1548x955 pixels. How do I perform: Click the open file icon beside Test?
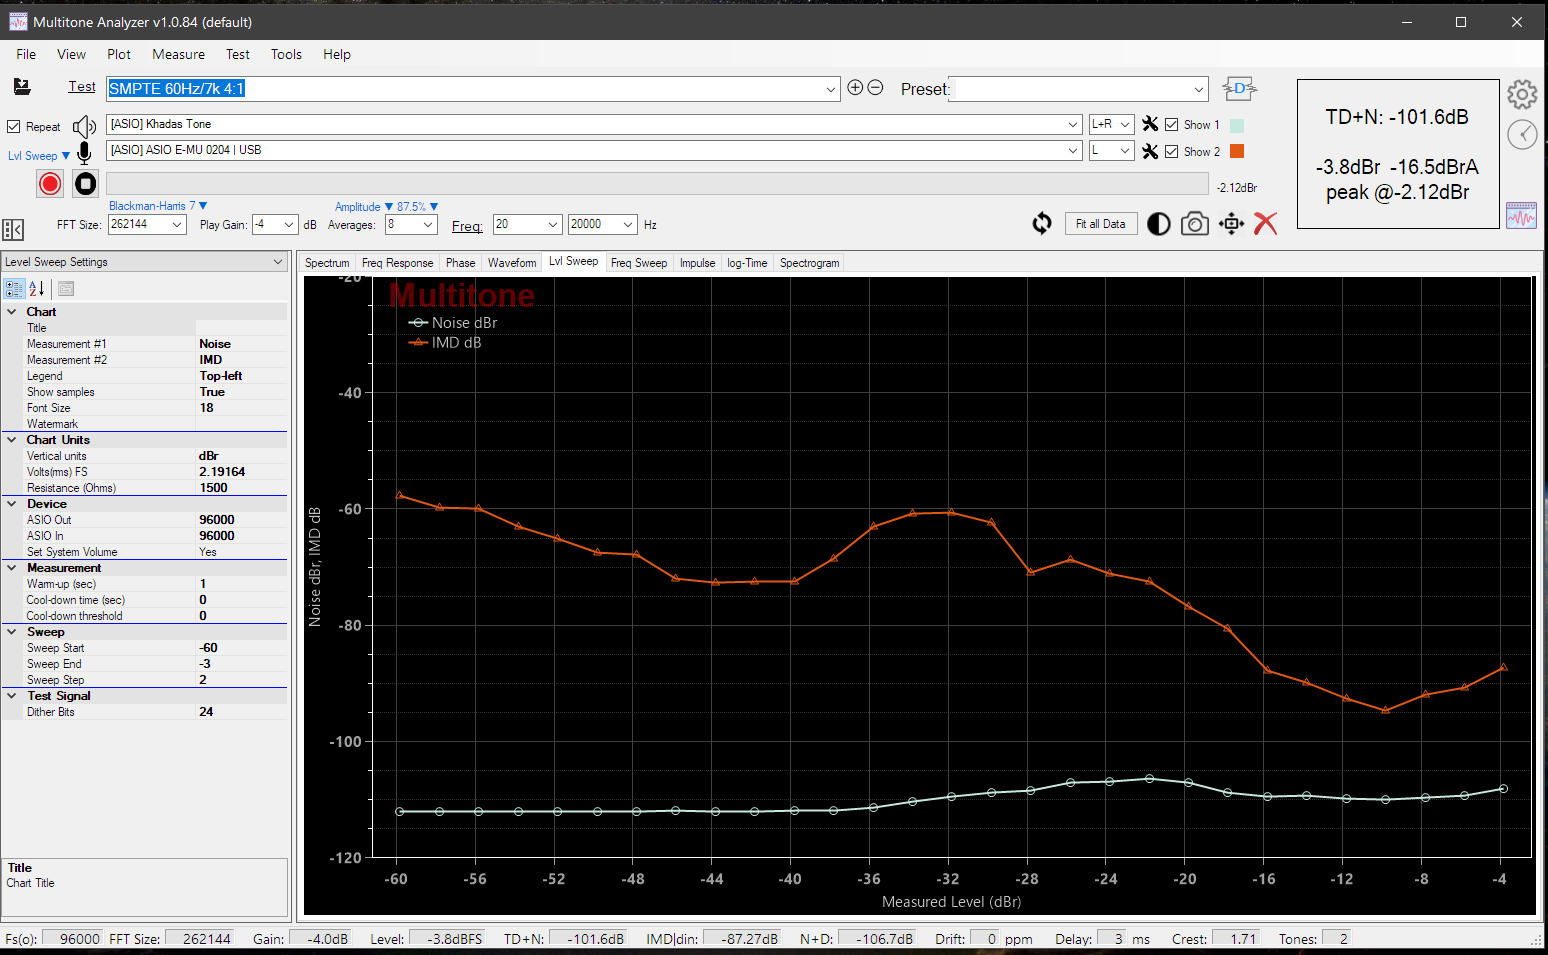tap(22, 87)
